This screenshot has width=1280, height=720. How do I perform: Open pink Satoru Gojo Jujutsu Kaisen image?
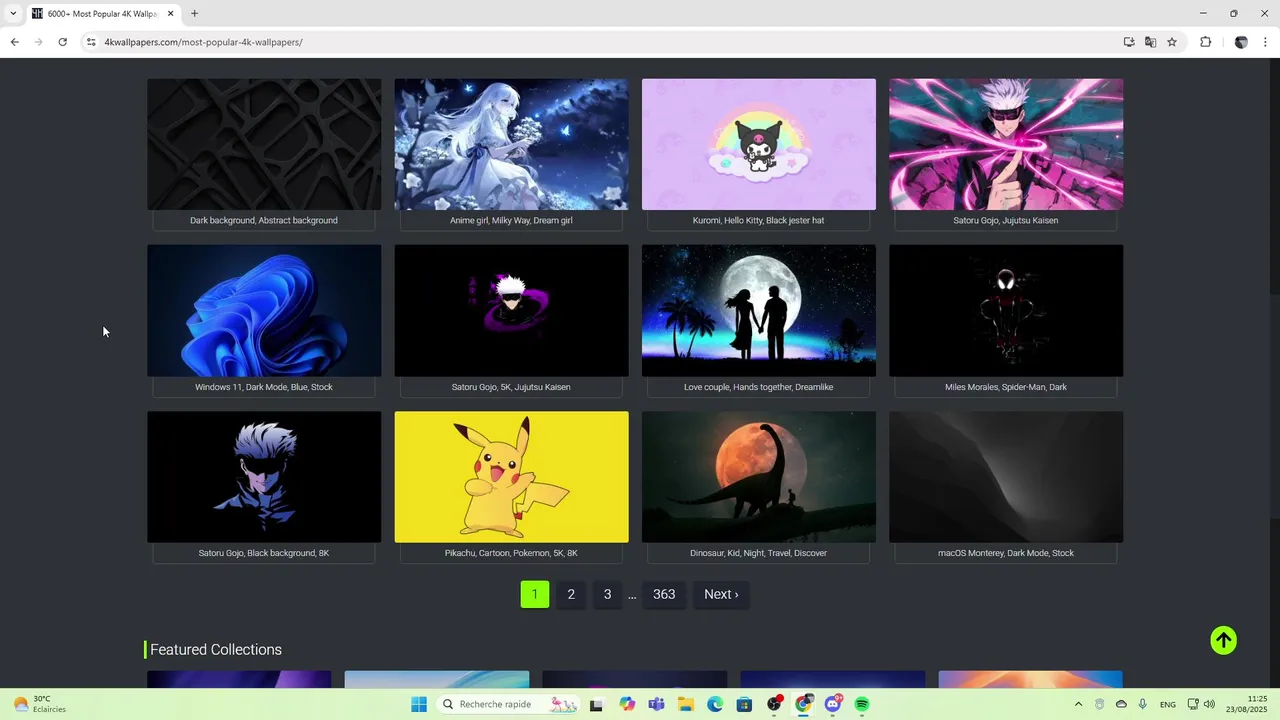click(1006, 144)
